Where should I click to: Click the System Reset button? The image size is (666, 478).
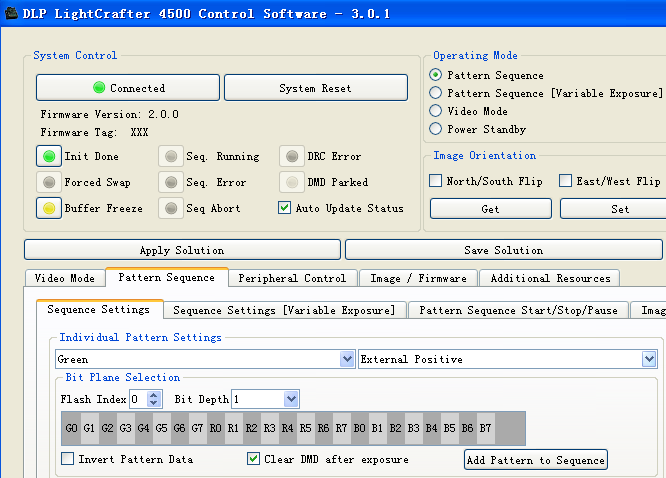point(316,88)
